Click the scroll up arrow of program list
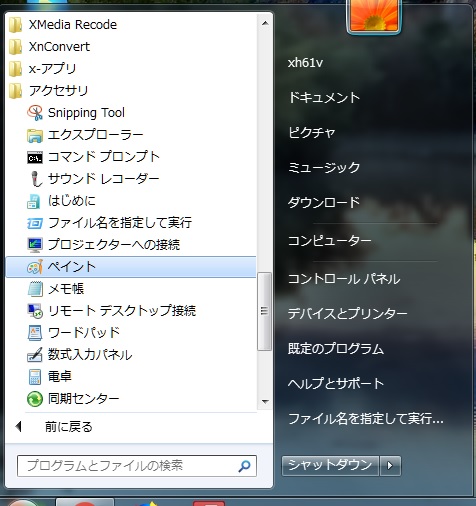 click(265, 23)
